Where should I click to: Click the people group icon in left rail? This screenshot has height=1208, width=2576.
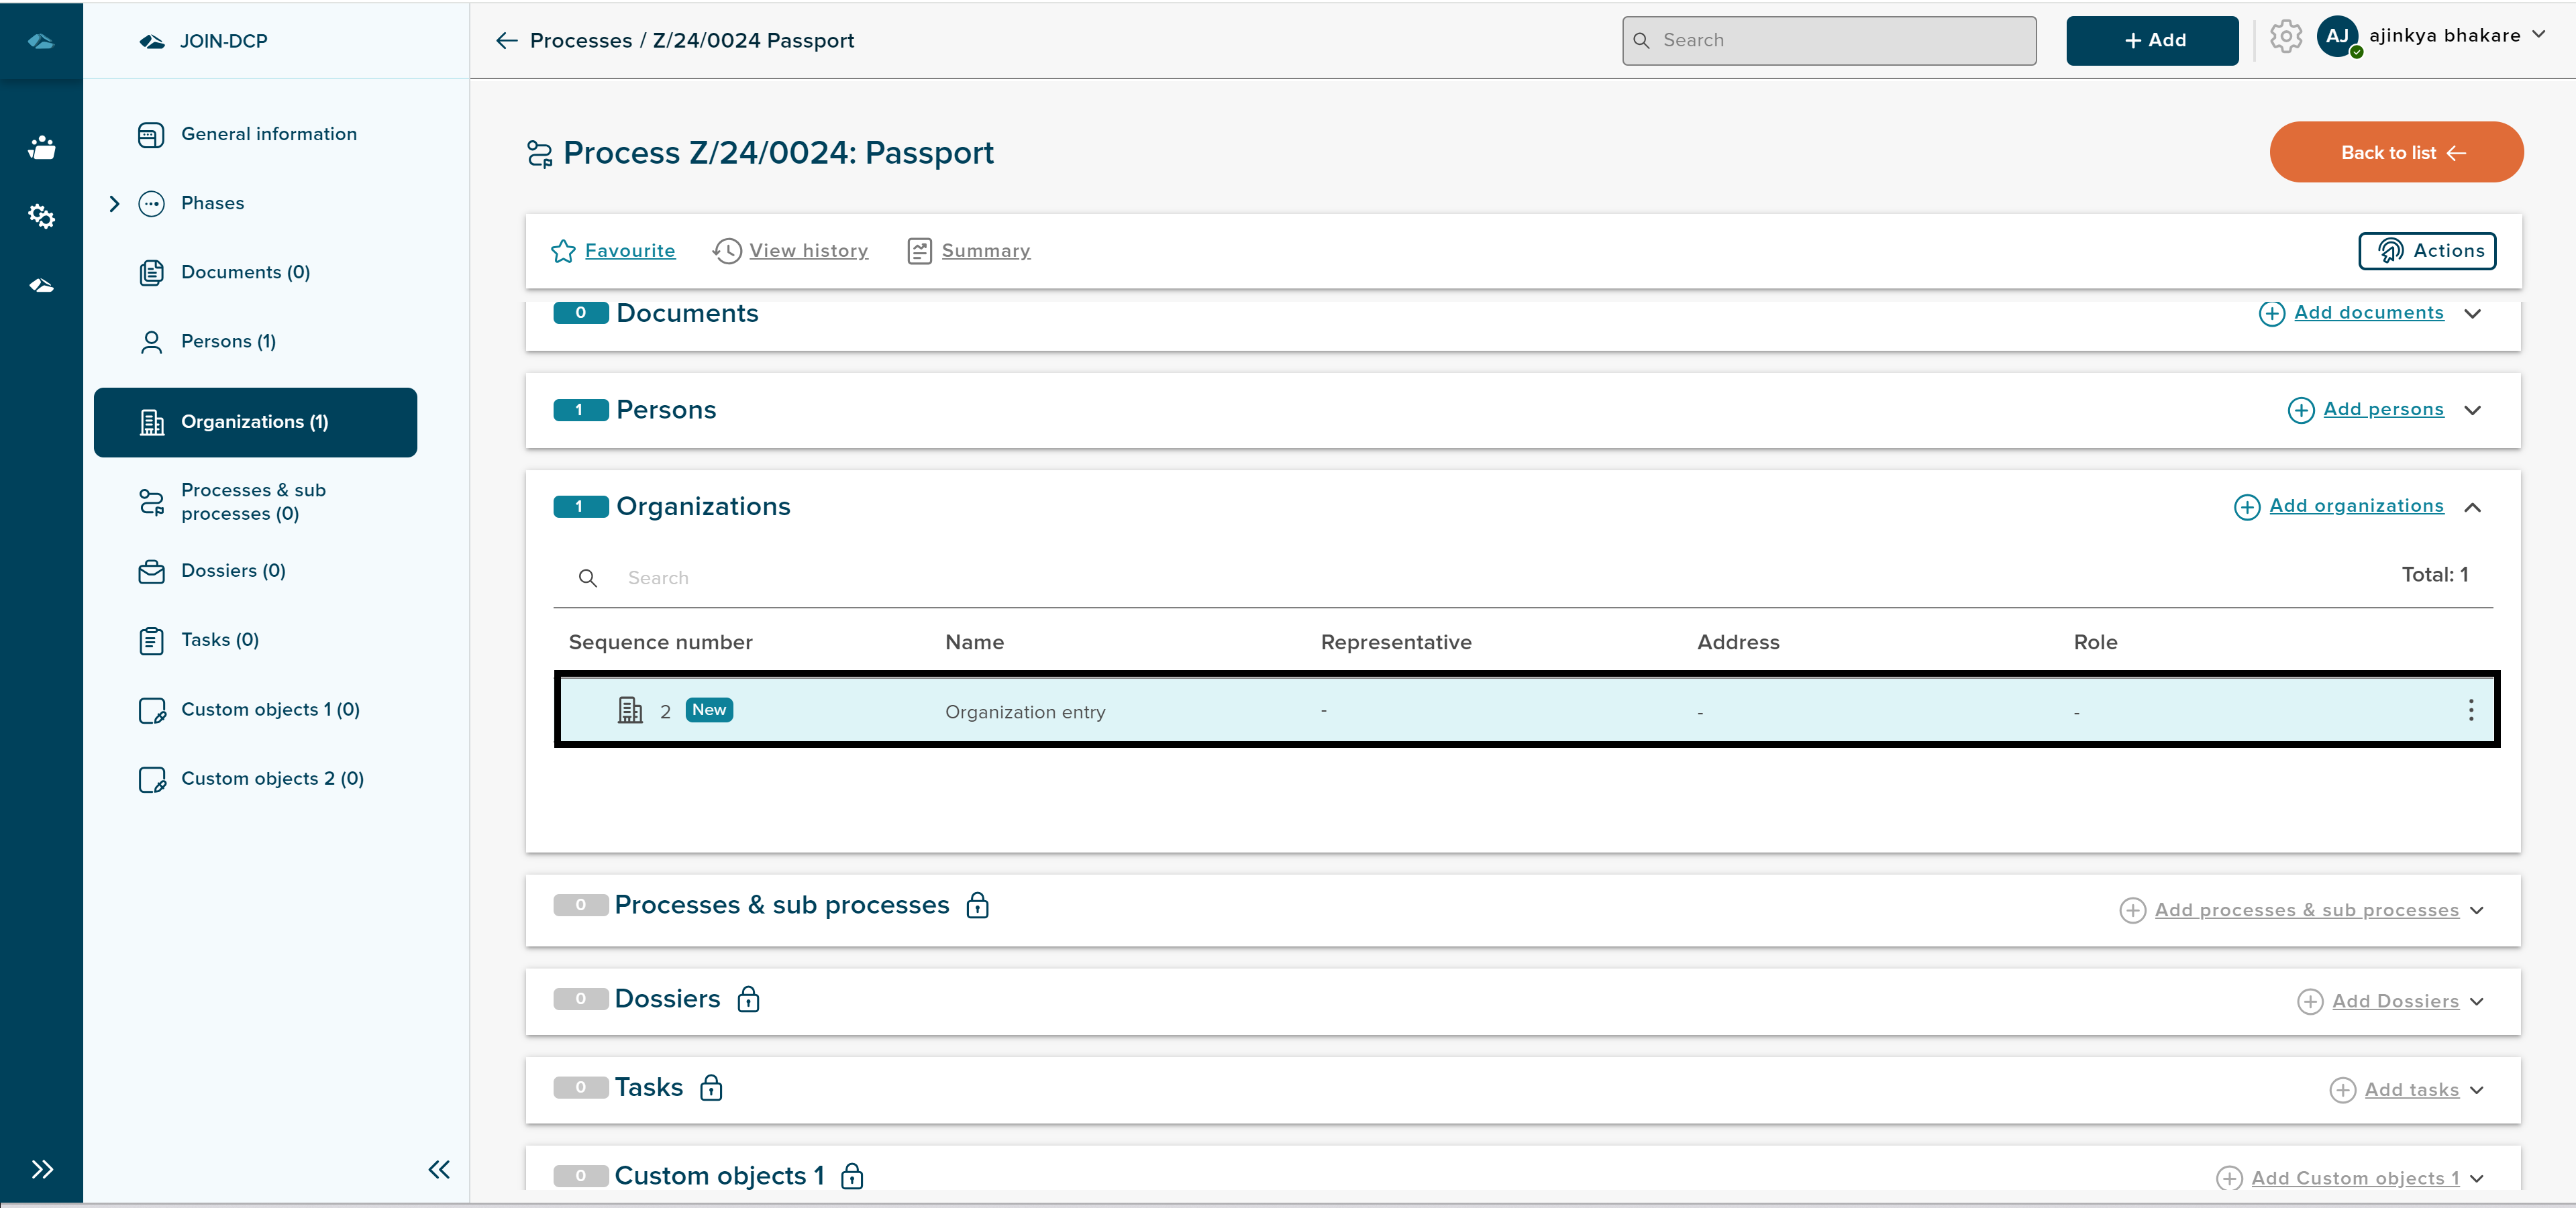(41, 148)
